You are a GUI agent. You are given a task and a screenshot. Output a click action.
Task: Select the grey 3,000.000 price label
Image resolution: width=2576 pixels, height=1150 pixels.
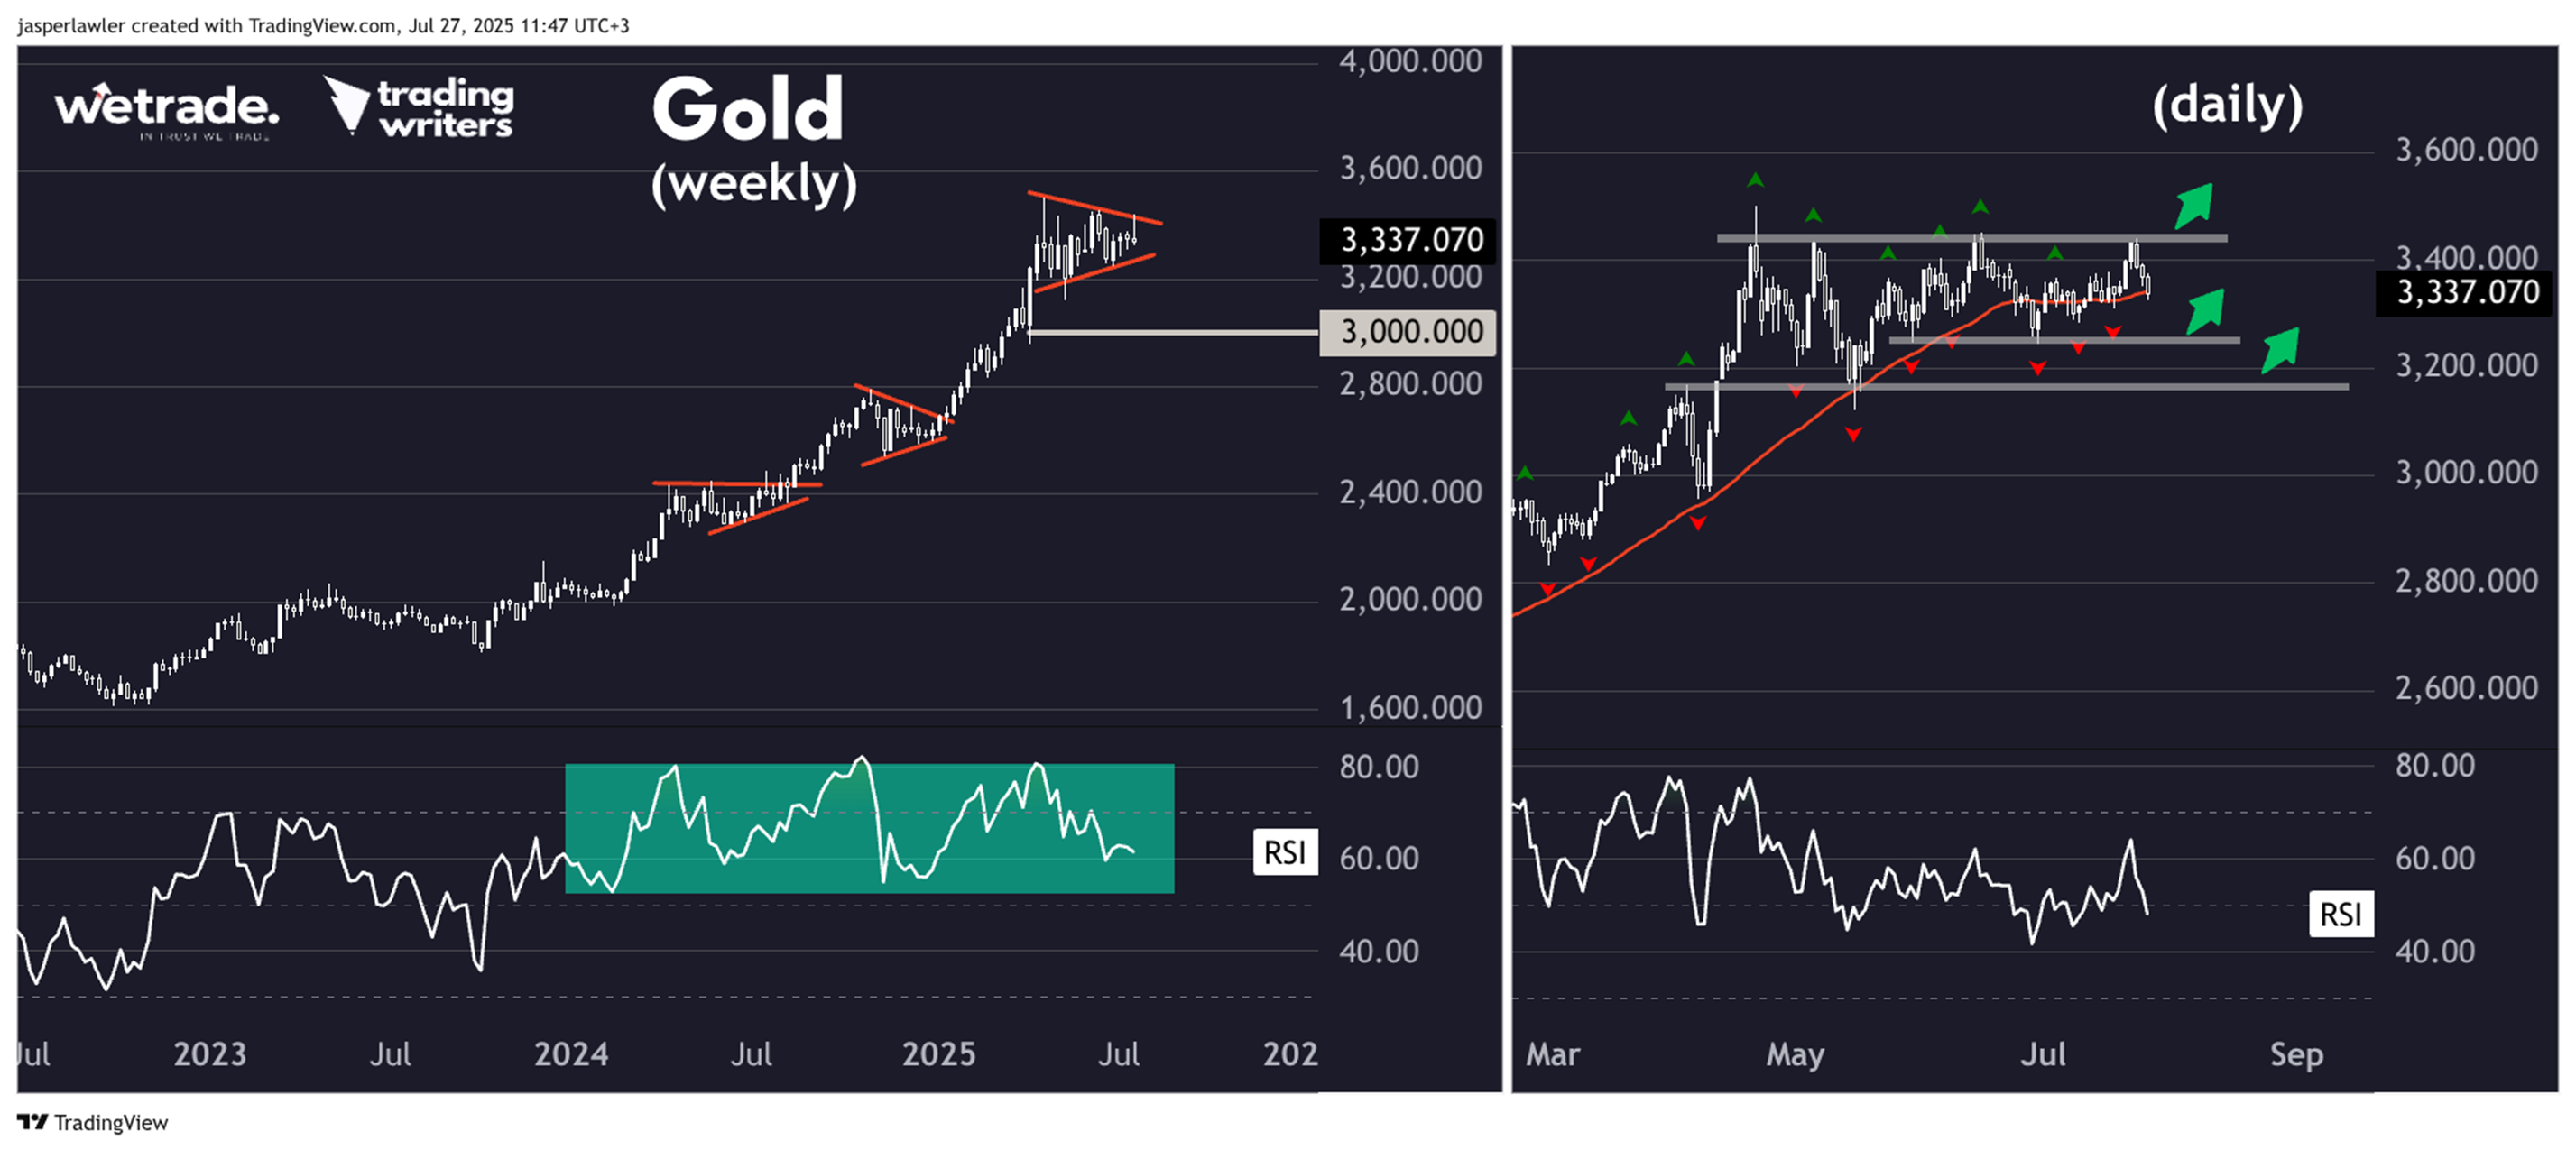point(1408,332)
